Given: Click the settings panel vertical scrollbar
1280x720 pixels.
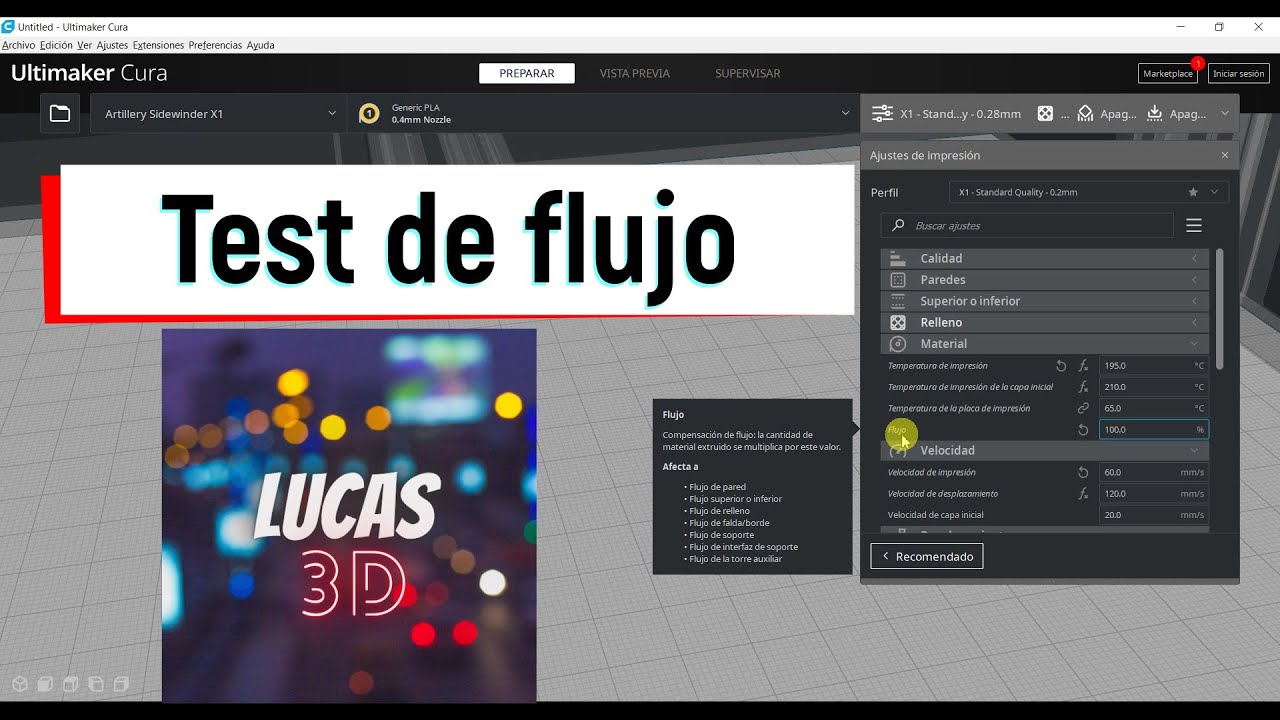Looking at the screenshot, I should 1220,308.
